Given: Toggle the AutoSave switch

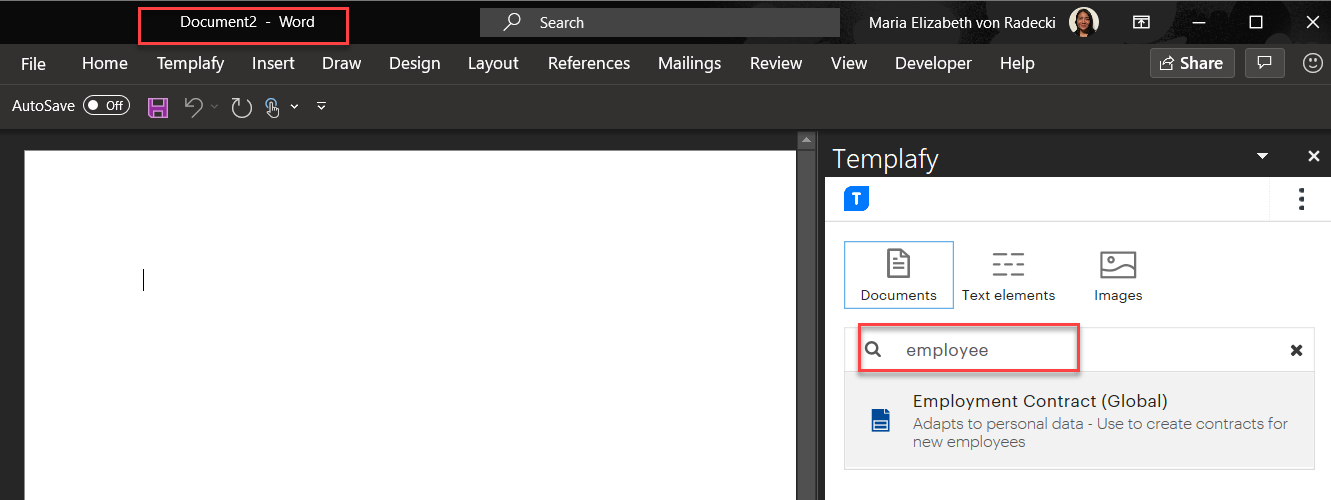Looking at the screenshot, I should (x=106, y=105).
